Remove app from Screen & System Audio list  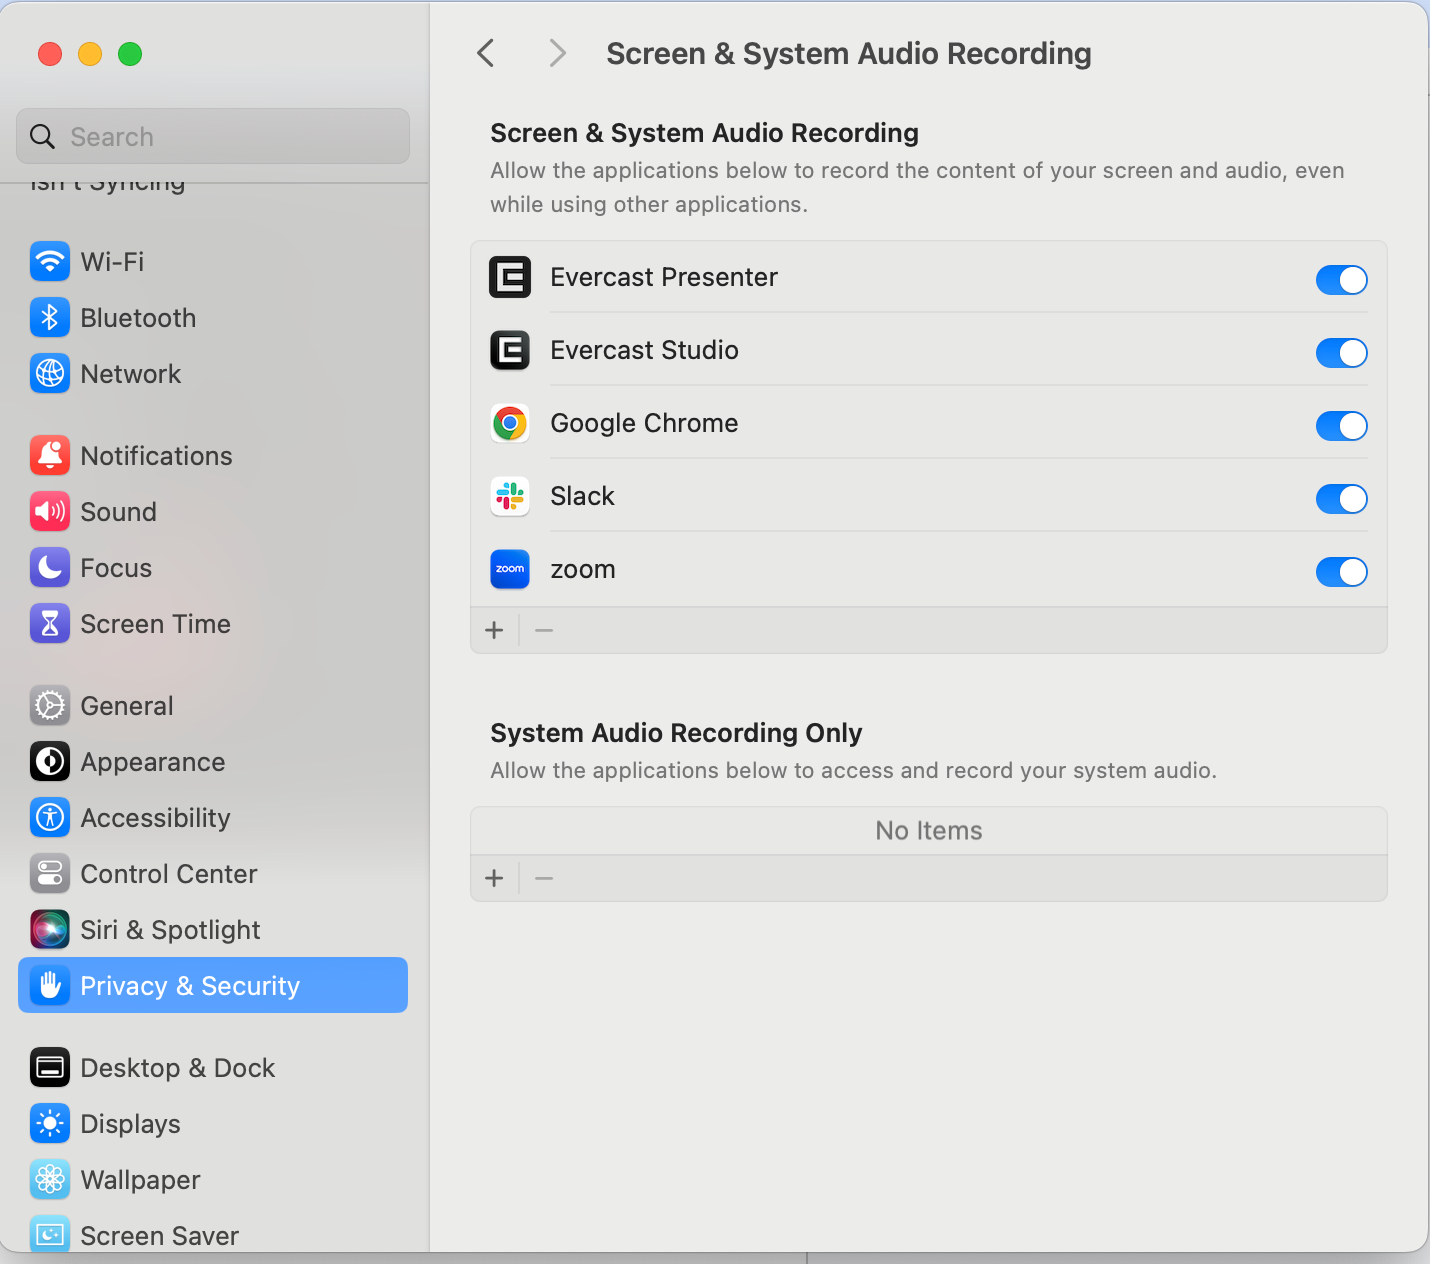click(544, 630)
